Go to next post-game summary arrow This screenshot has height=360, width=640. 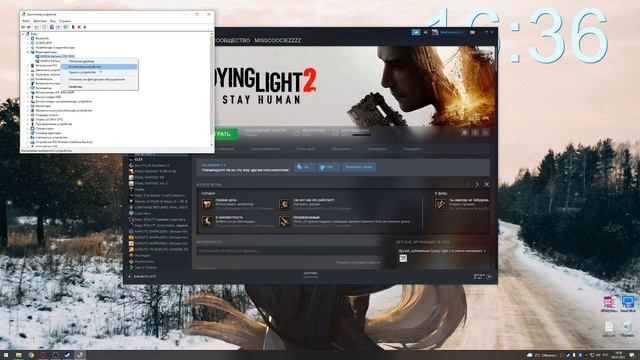point(477,184)
